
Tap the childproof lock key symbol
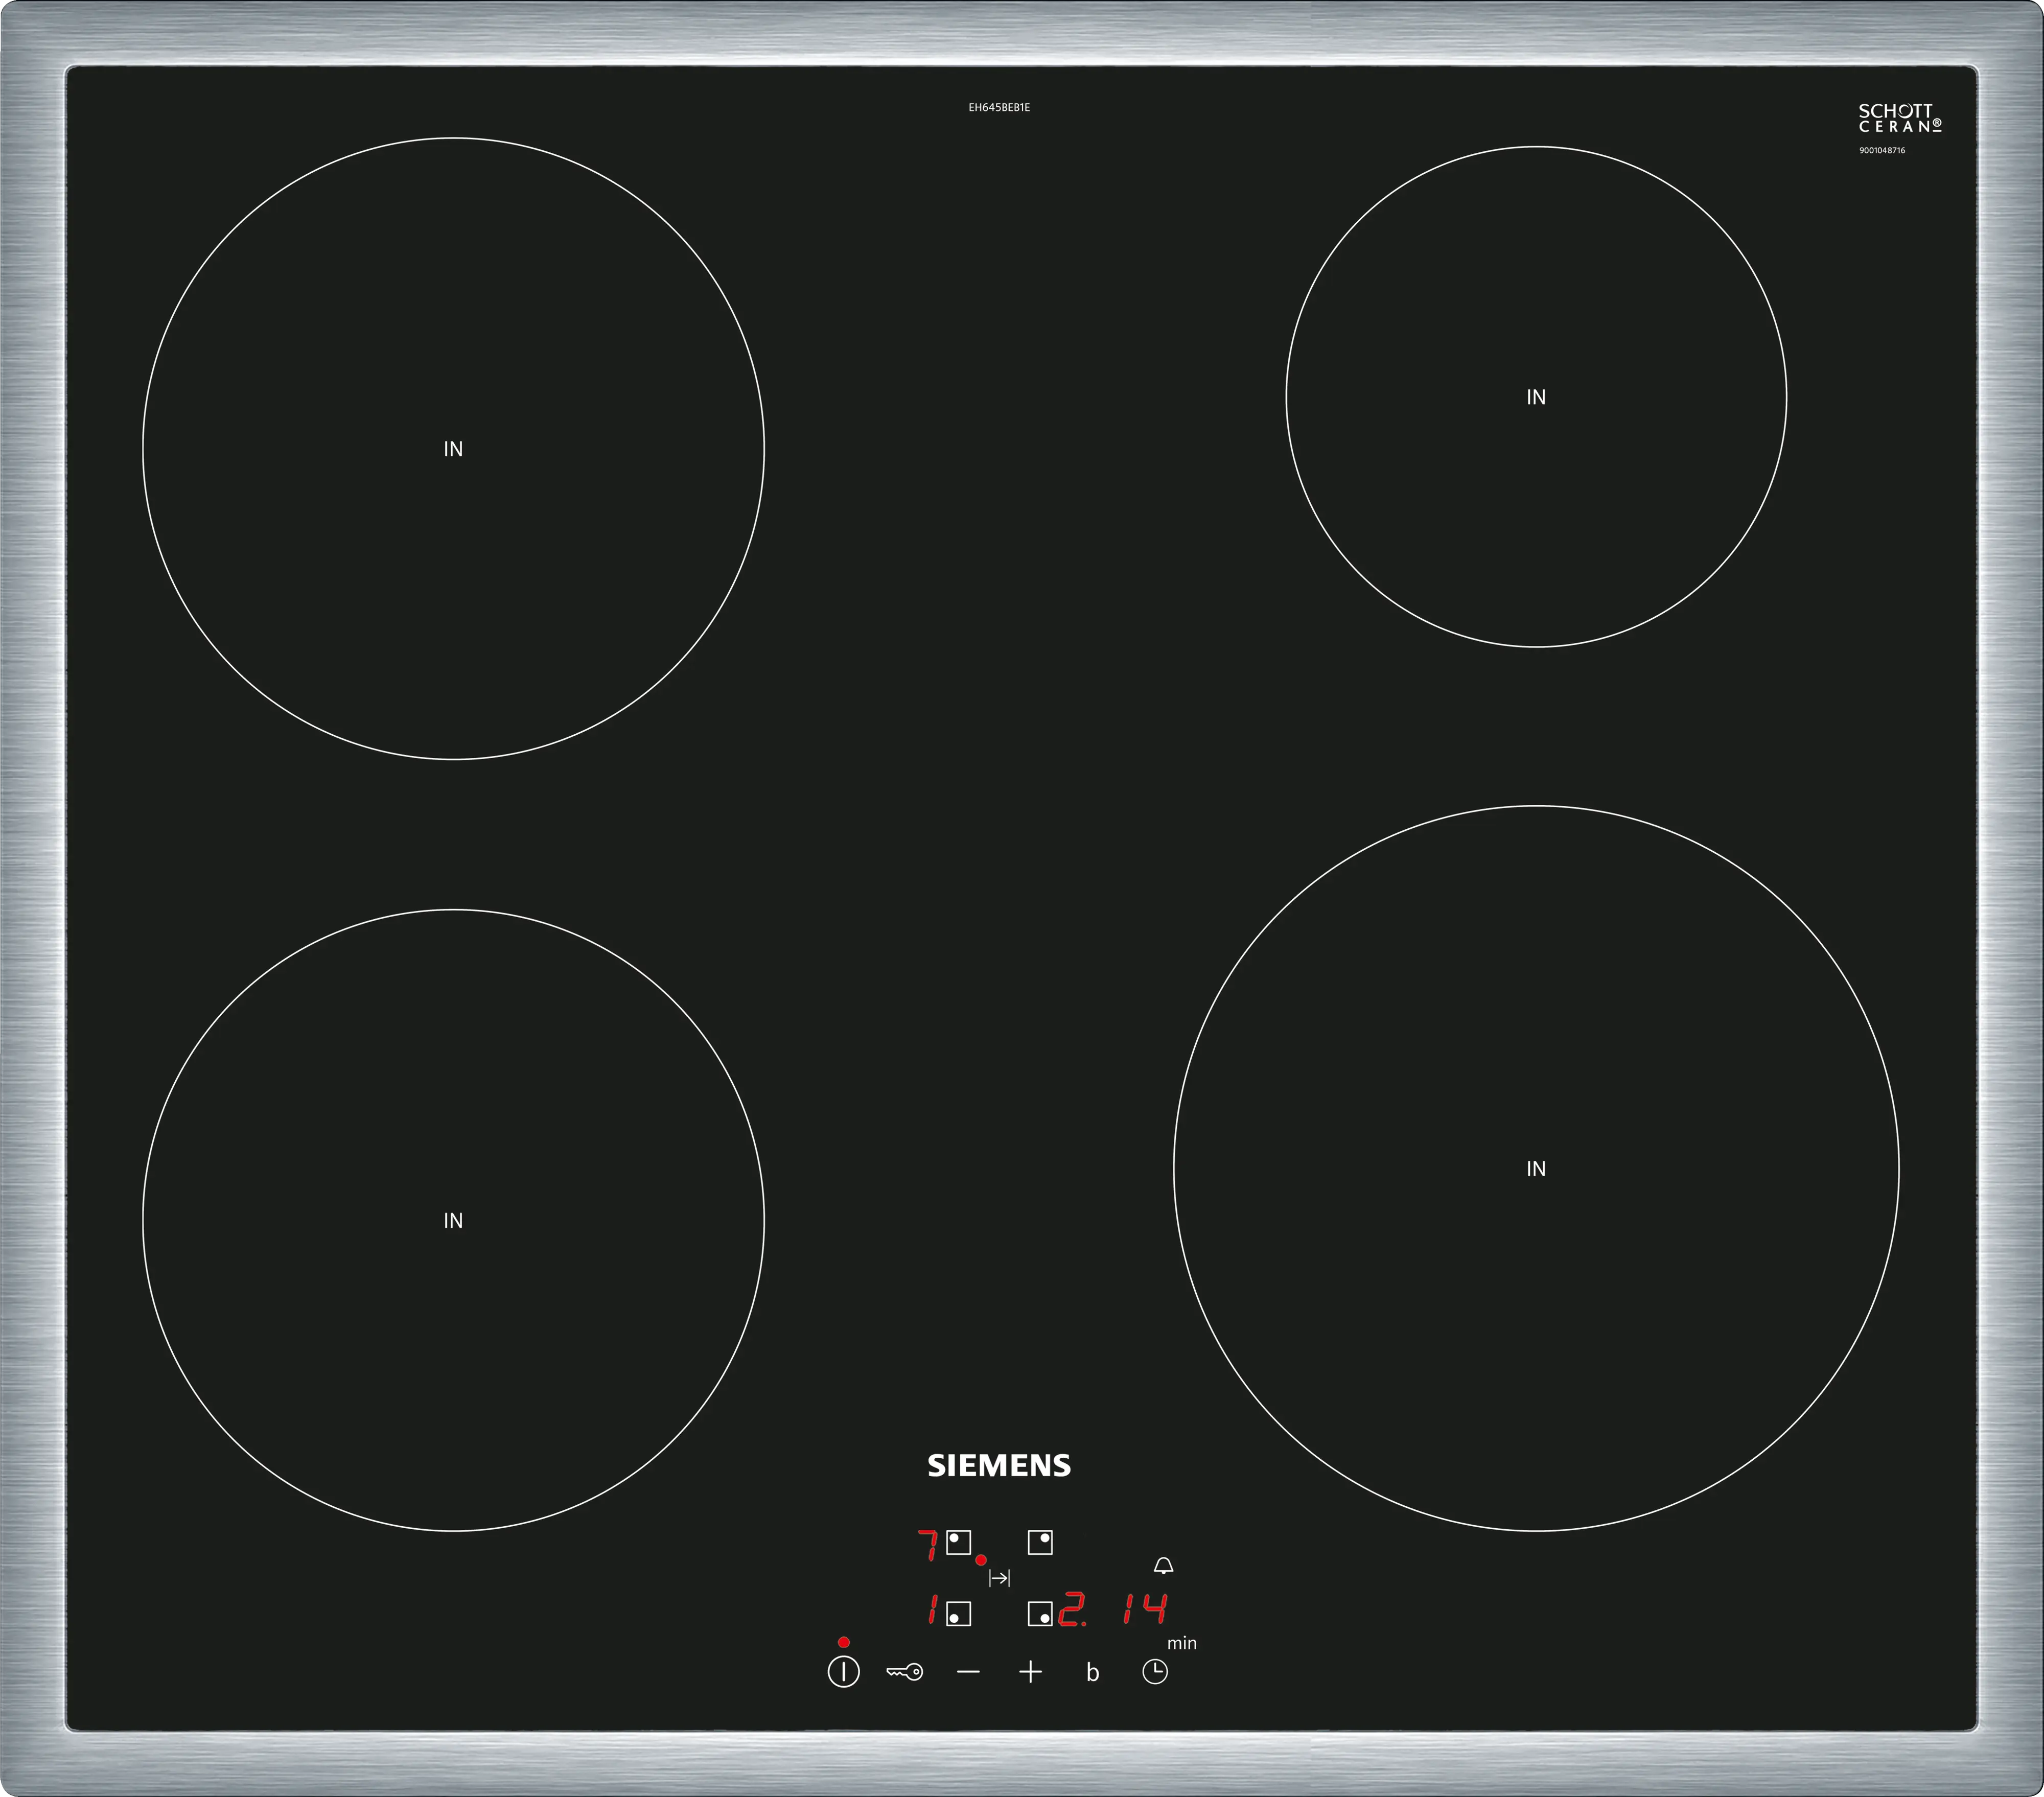tap(904, 1672)
